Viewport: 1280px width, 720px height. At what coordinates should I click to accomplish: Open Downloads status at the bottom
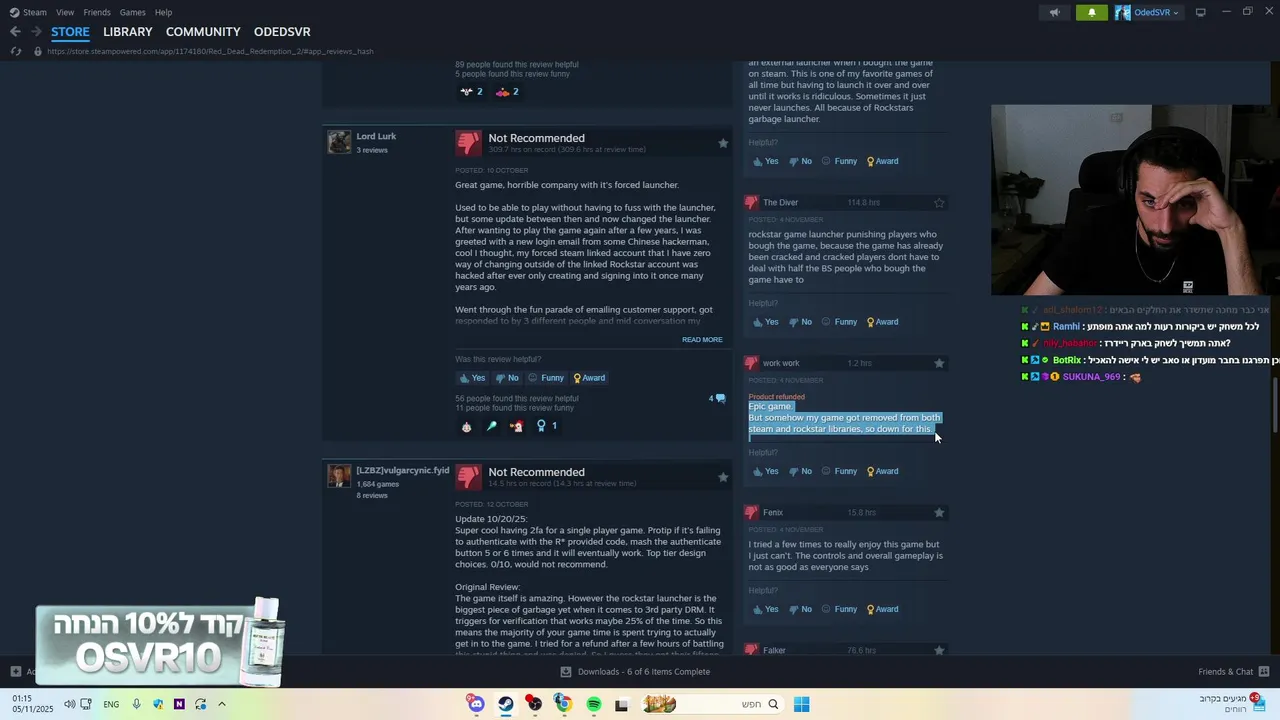635,672
